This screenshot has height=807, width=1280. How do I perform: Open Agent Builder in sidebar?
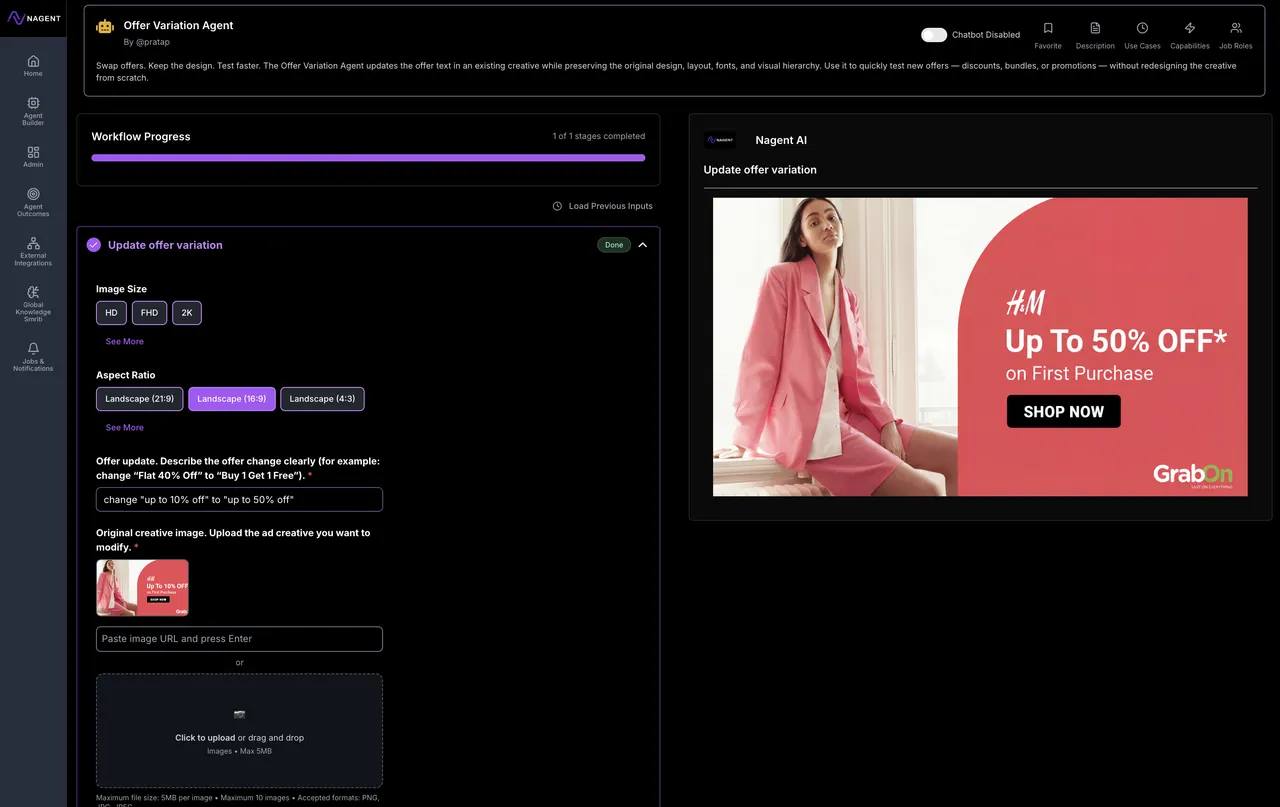33,110
